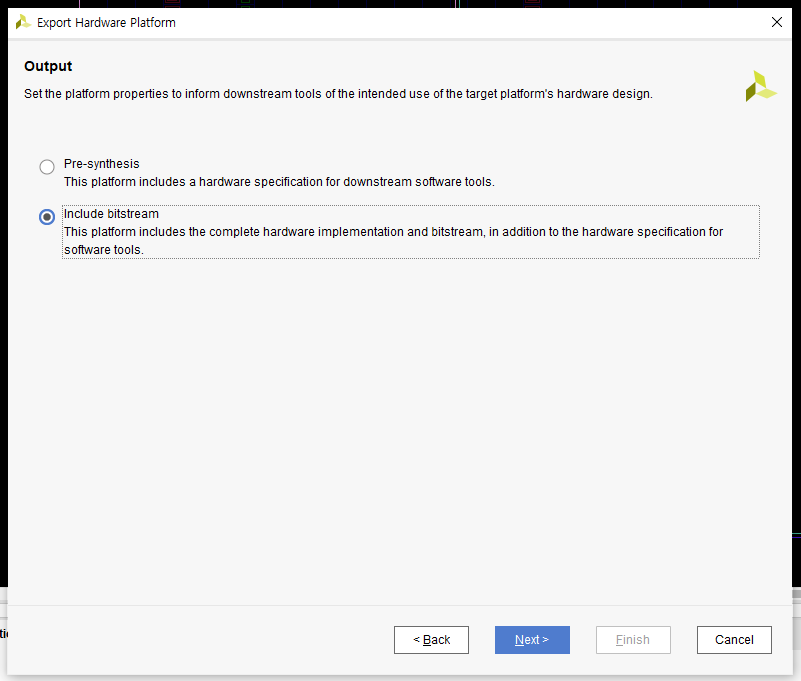The image size is (801, 681).
Task: Go to previous step with Back
Action: click(x=431, y=640)
